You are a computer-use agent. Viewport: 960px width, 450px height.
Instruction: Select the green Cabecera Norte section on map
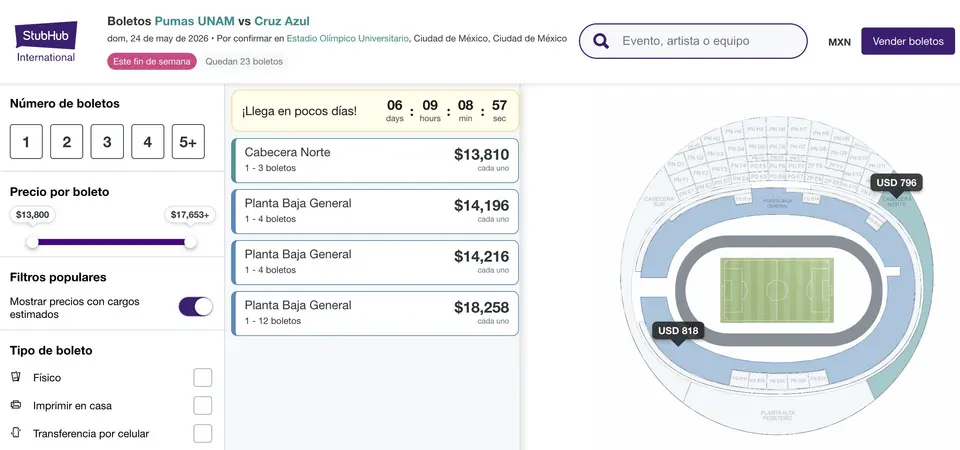[922, 269]
